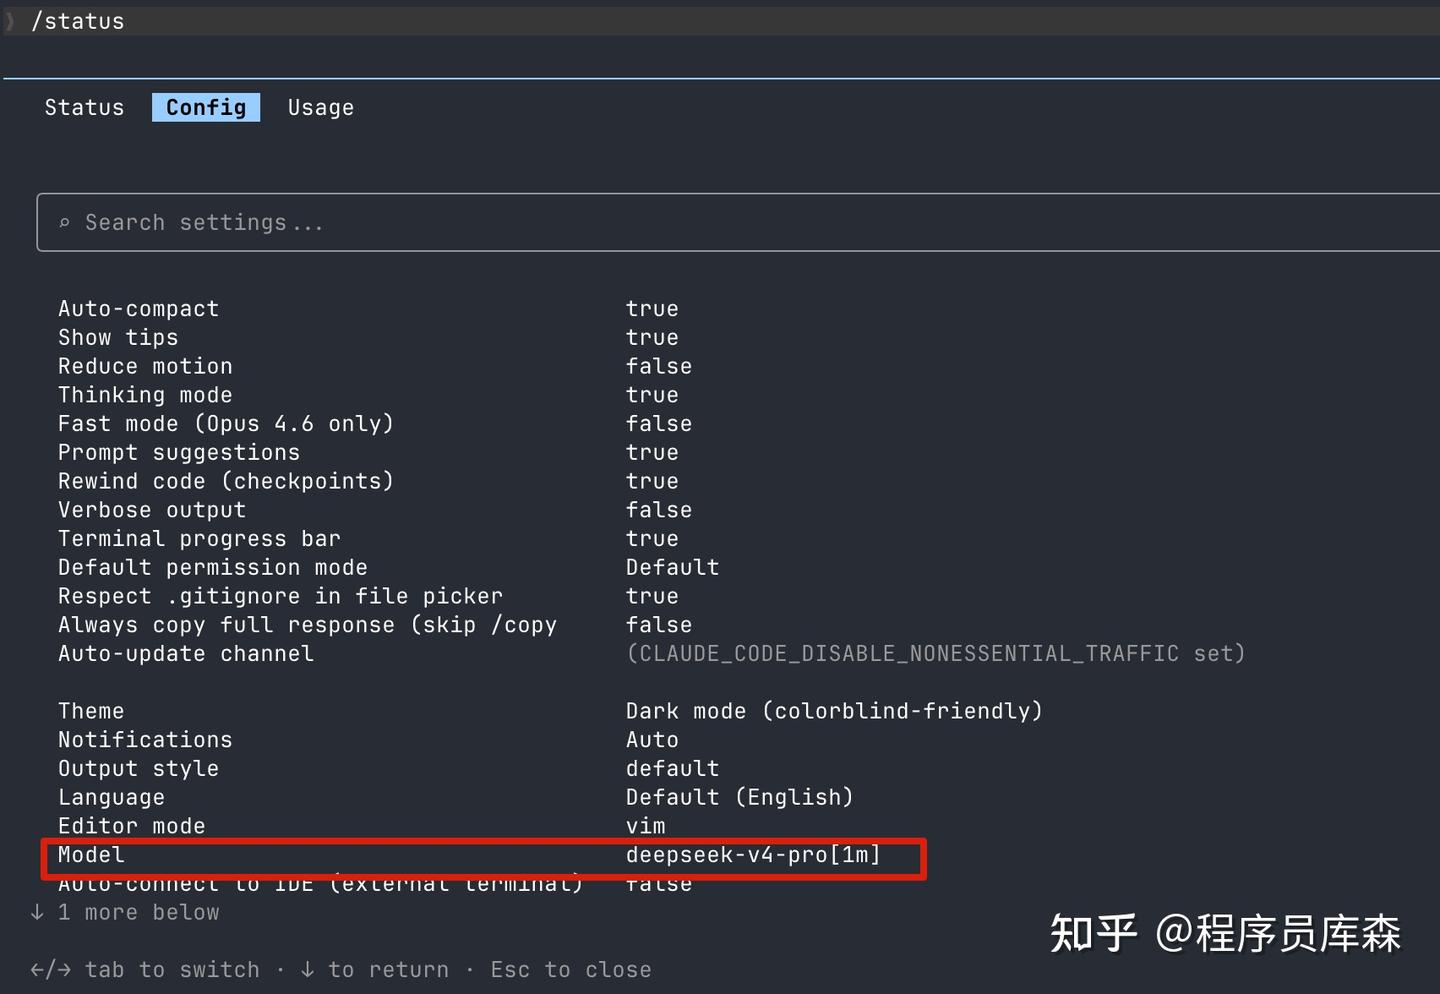Click the search magnifier icon
This screenshot has width=1440, height=994.
[x=64, y=223]
